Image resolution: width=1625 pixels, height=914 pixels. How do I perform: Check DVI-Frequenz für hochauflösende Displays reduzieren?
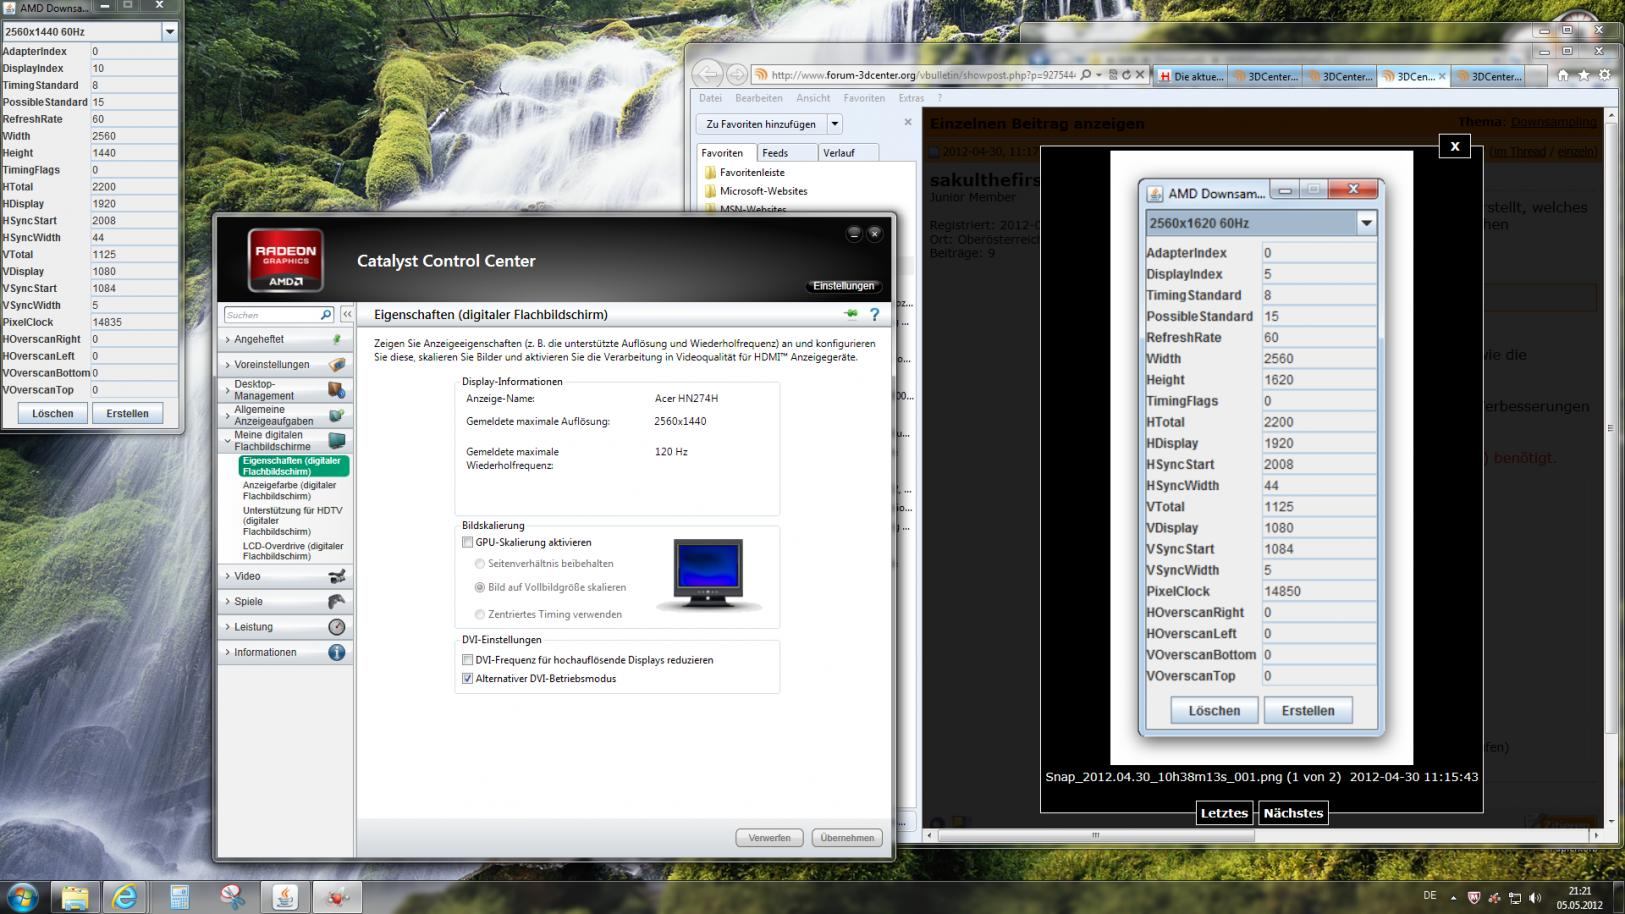[x=467, y=660]
